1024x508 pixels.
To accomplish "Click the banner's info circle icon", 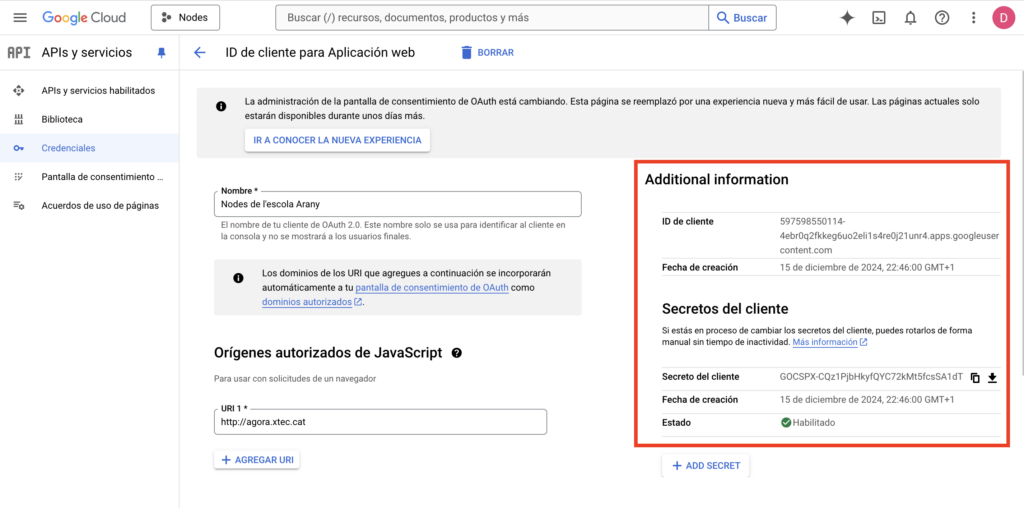I will 221,106.
